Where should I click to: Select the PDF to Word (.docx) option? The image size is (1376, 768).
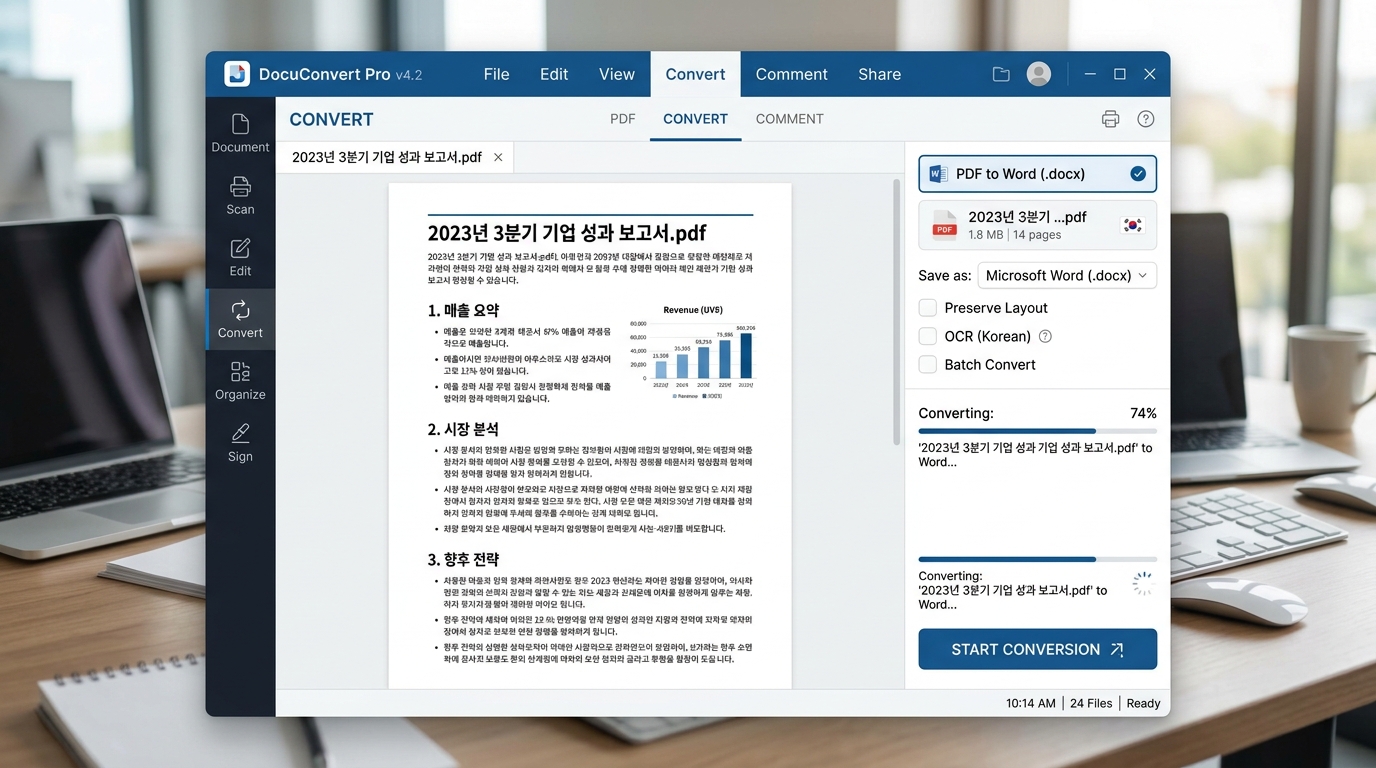click(1038, 174)
